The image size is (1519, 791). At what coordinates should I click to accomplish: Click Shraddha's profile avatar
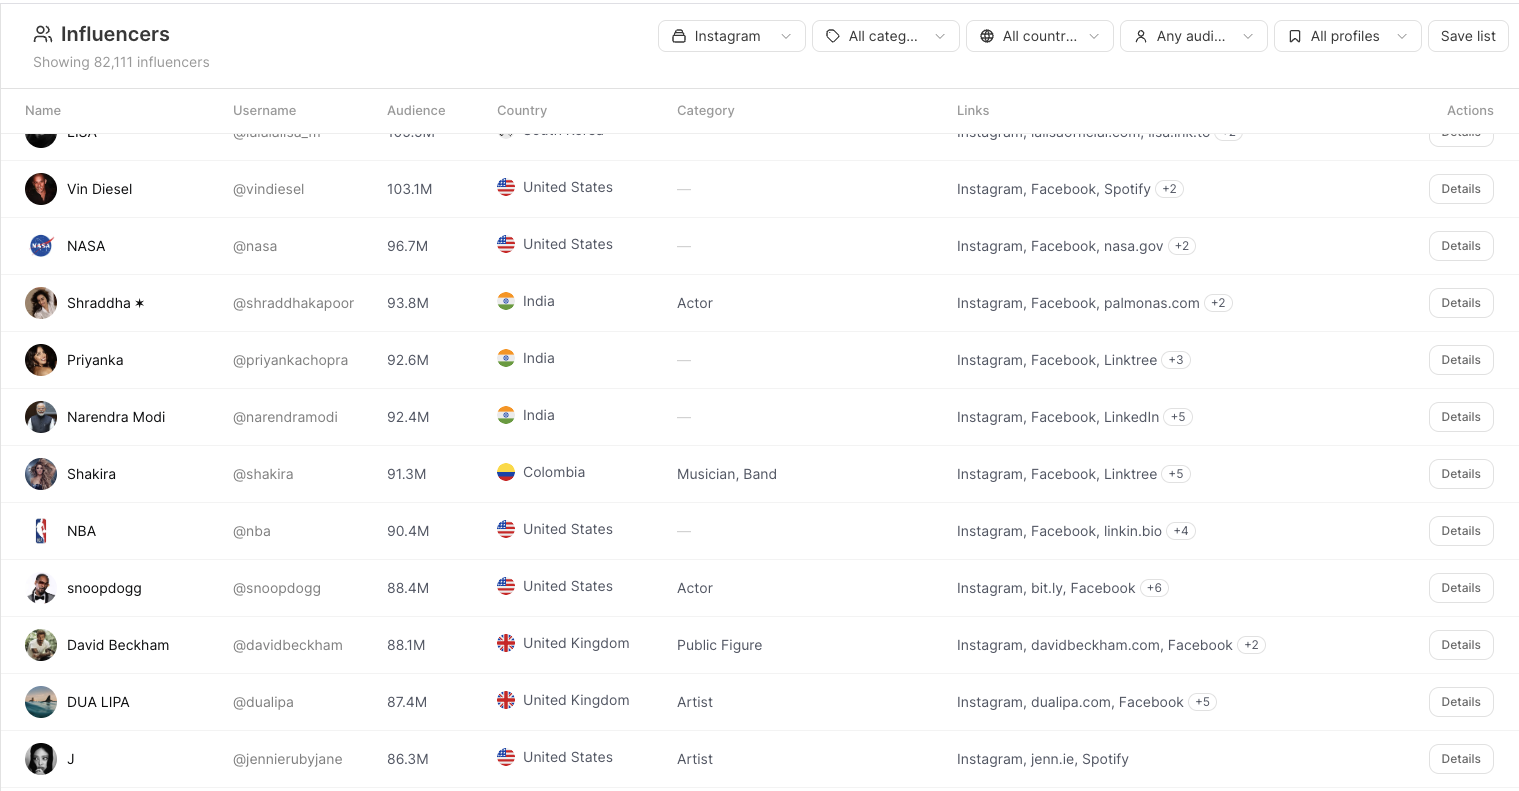click(41, 303)
